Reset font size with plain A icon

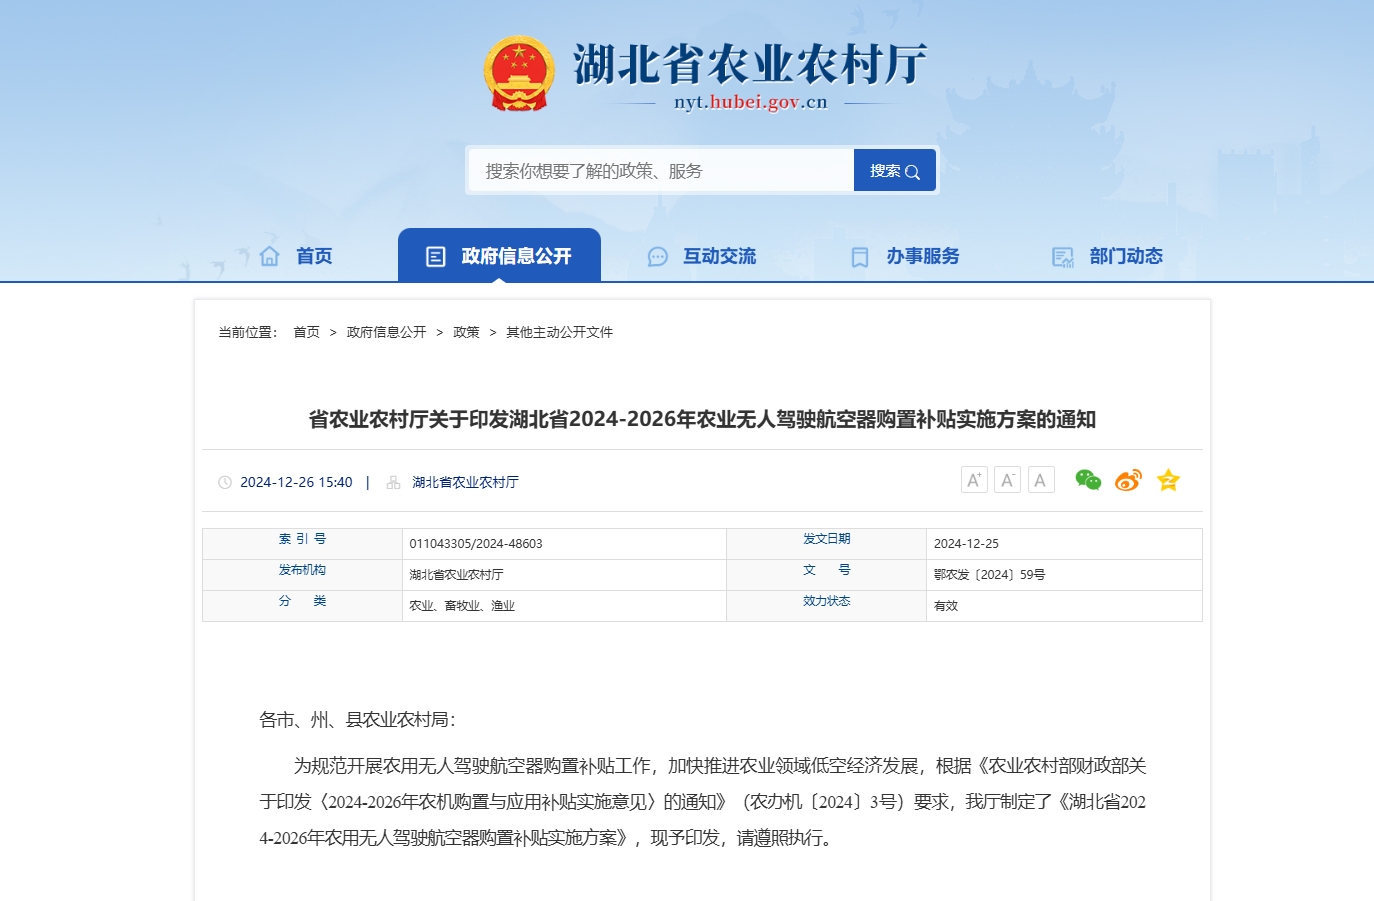coord(1041,481)
